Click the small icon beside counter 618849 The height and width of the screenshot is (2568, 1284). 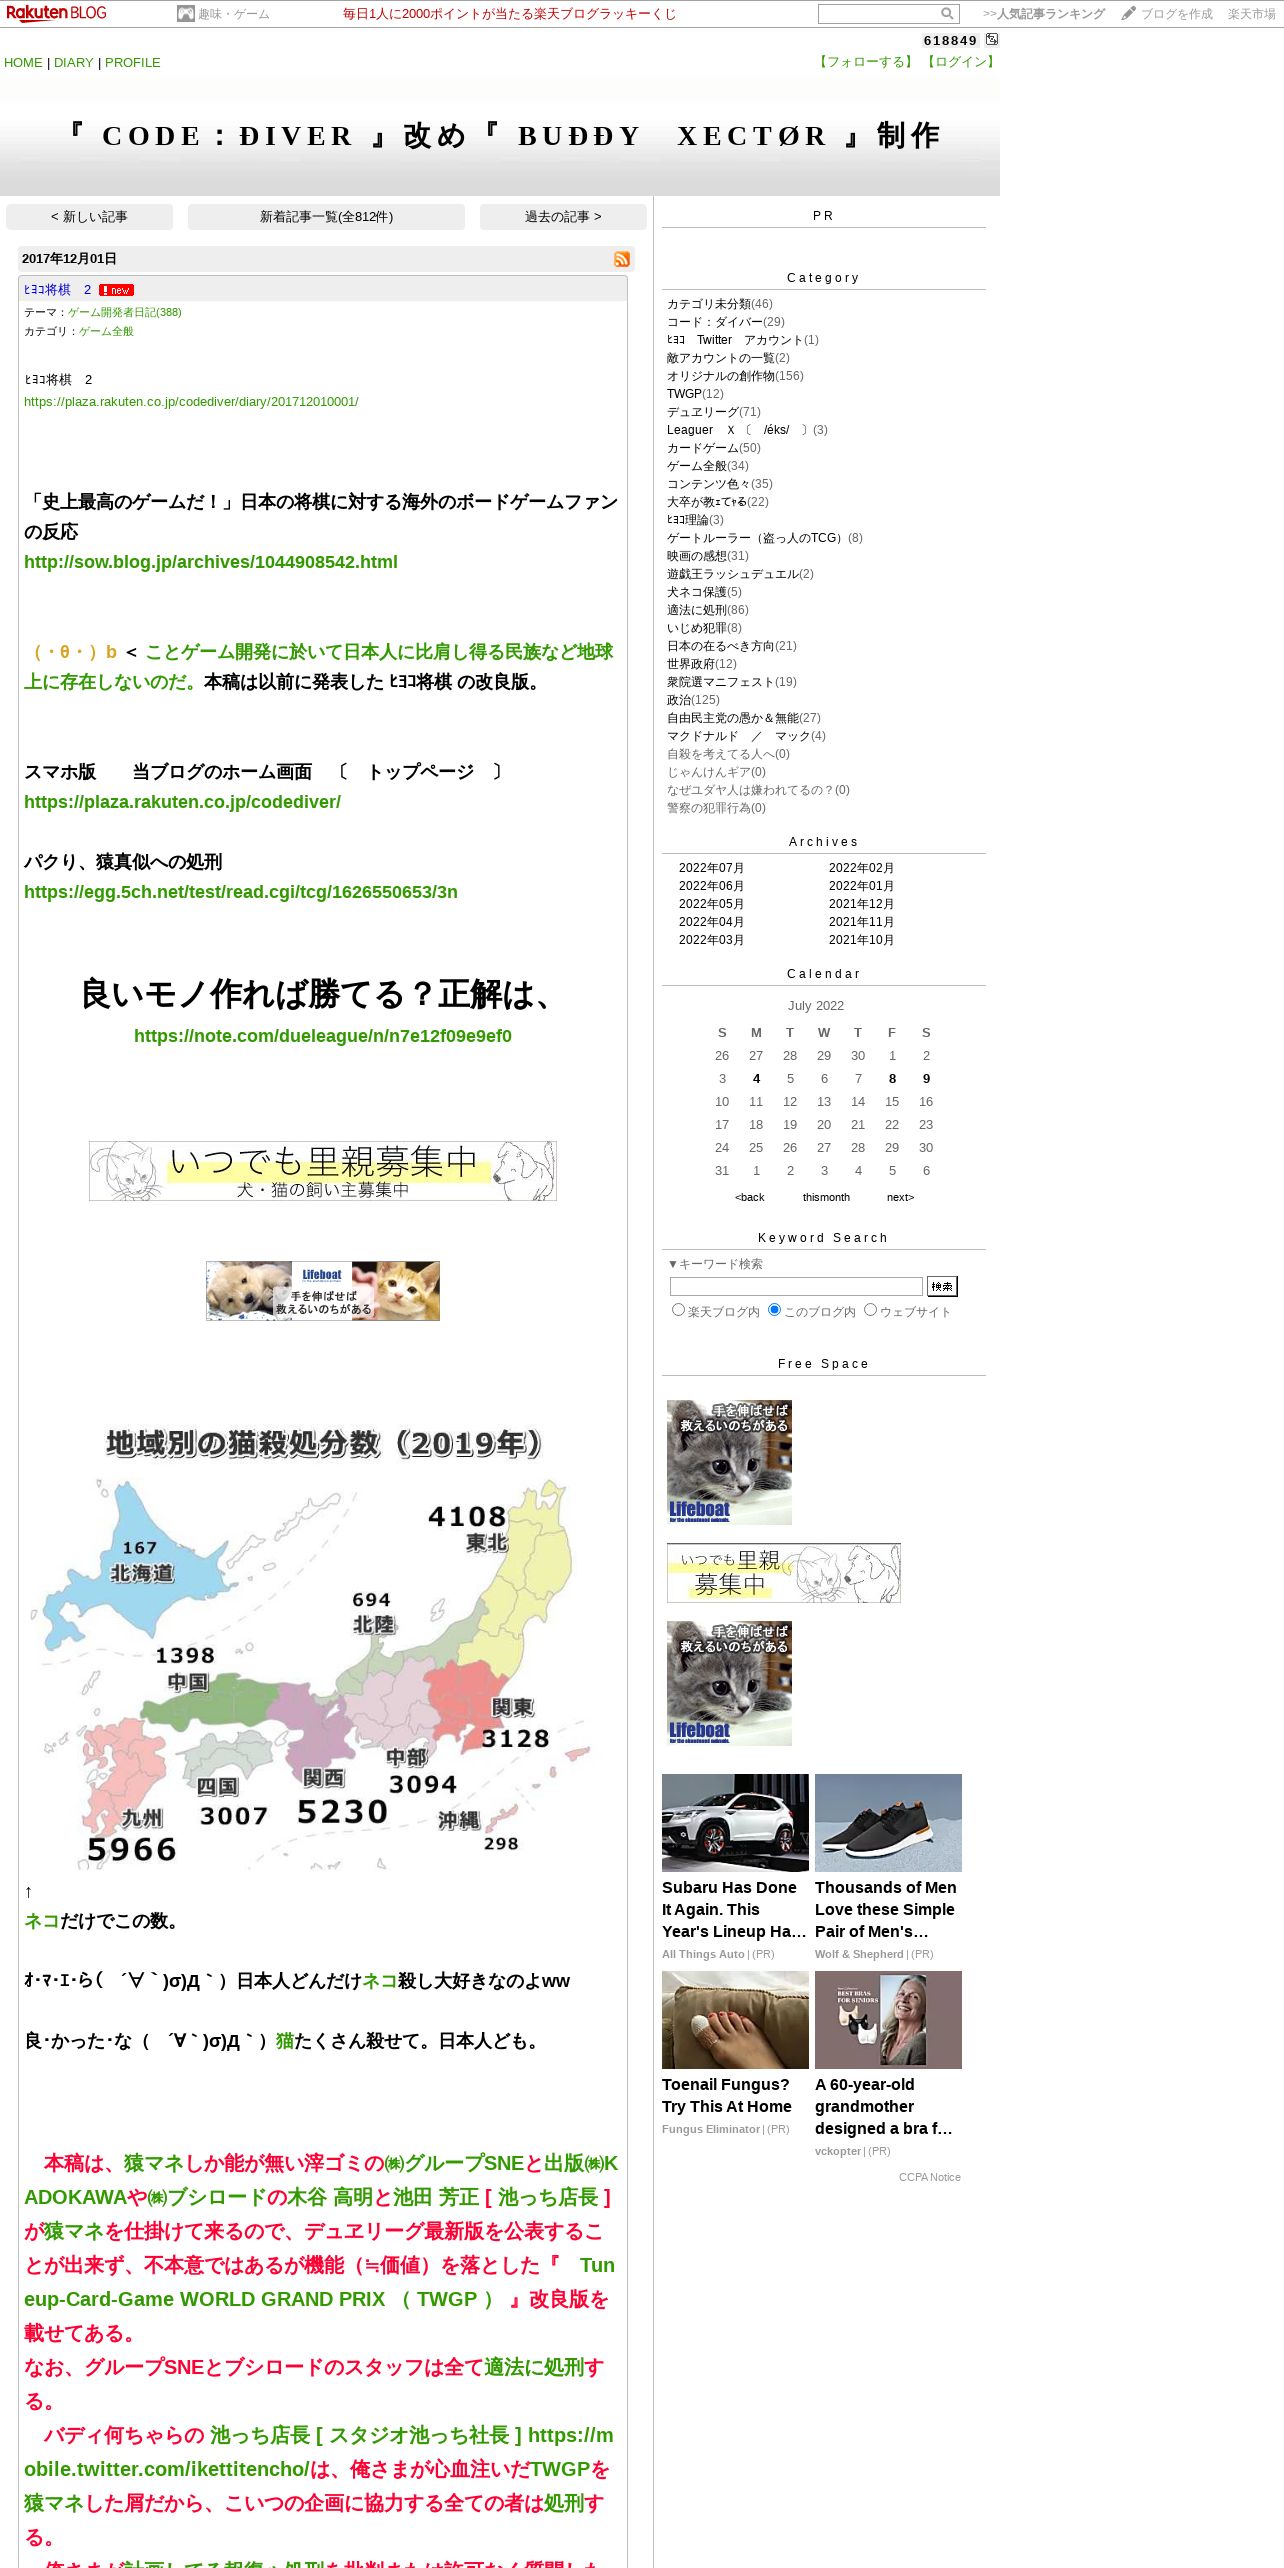[x=992, y=39]
